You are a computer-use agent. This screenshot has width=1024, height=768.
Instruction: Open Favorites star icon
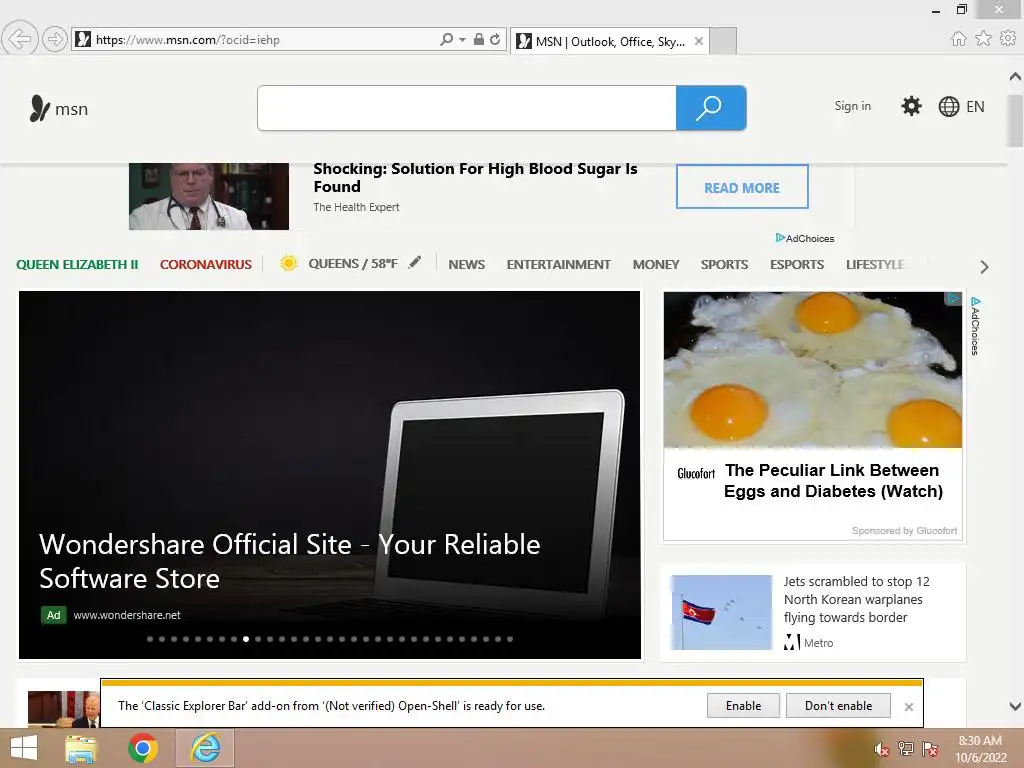pos(983,39)
